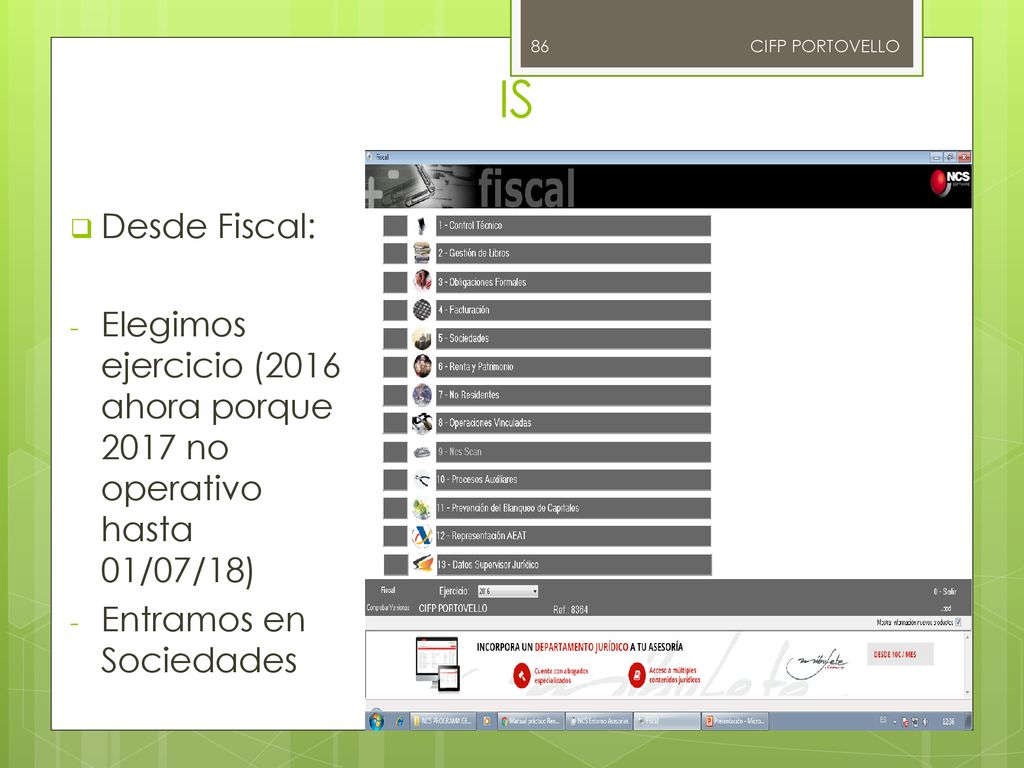Image resolution: width=1024 pixels, height=768 pixels.
Task: Enter '5 - Sociedades' module
Action: tap(573, 338)
